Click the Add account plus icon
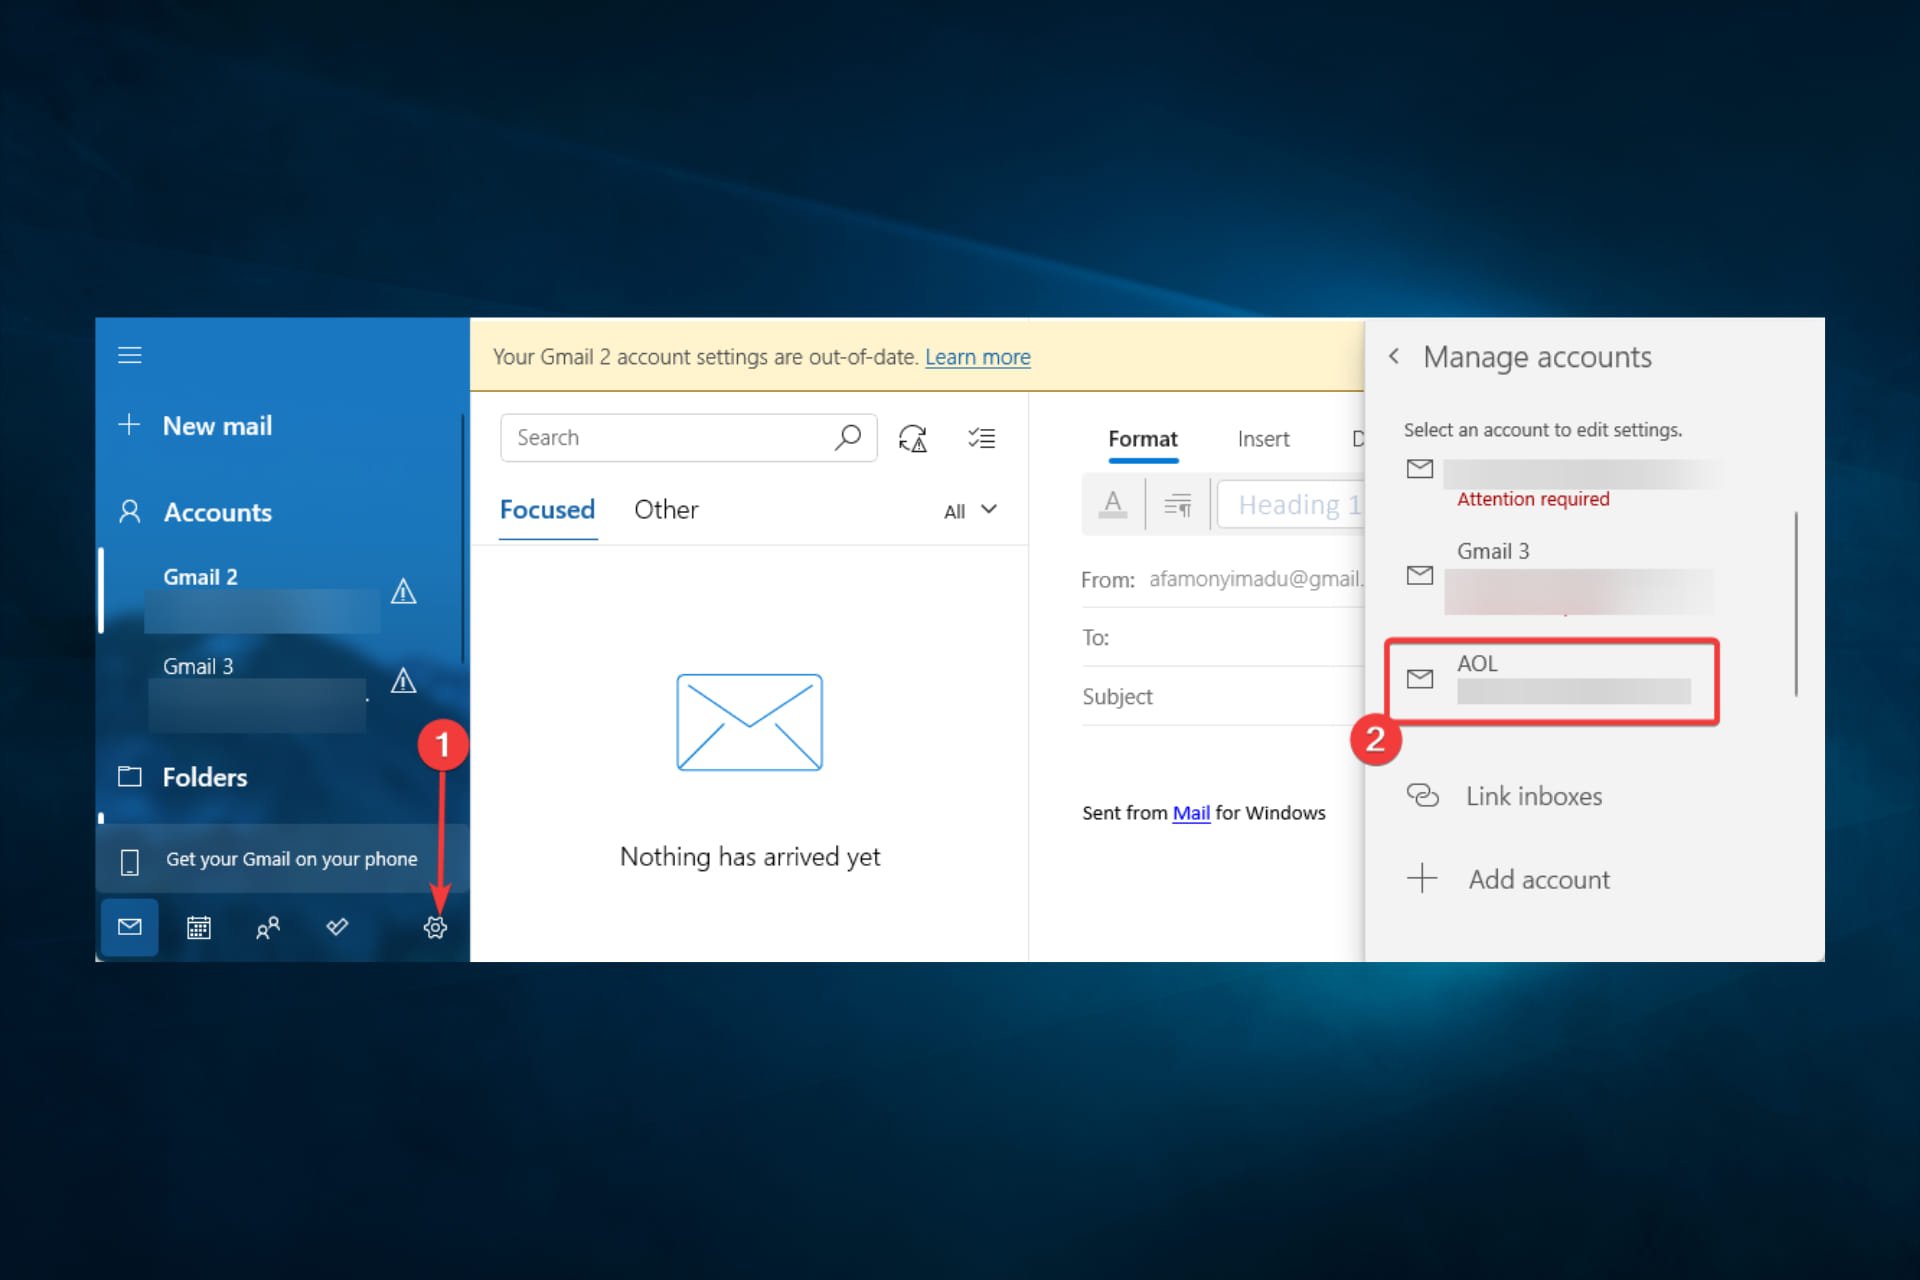 (x=1422, y=879)
